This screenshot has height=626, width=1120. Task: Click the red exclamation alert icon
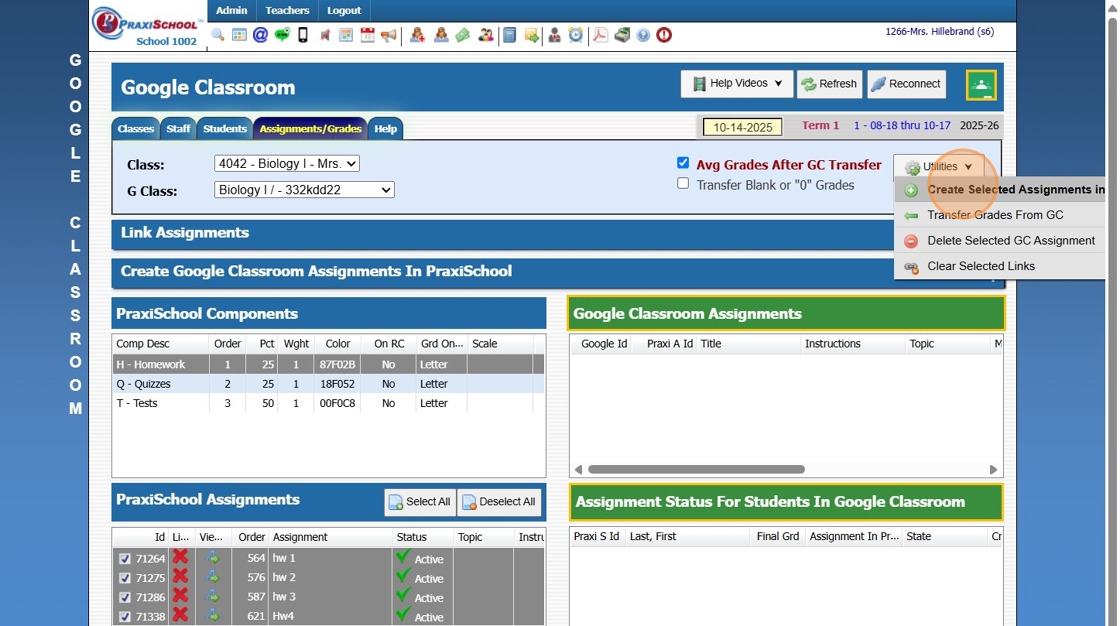pos(664,35)
